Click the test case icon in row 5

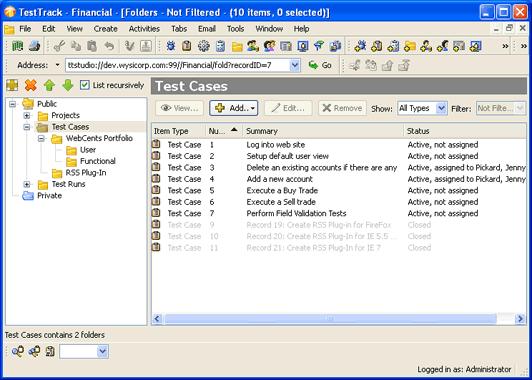[x=156, y=190]
